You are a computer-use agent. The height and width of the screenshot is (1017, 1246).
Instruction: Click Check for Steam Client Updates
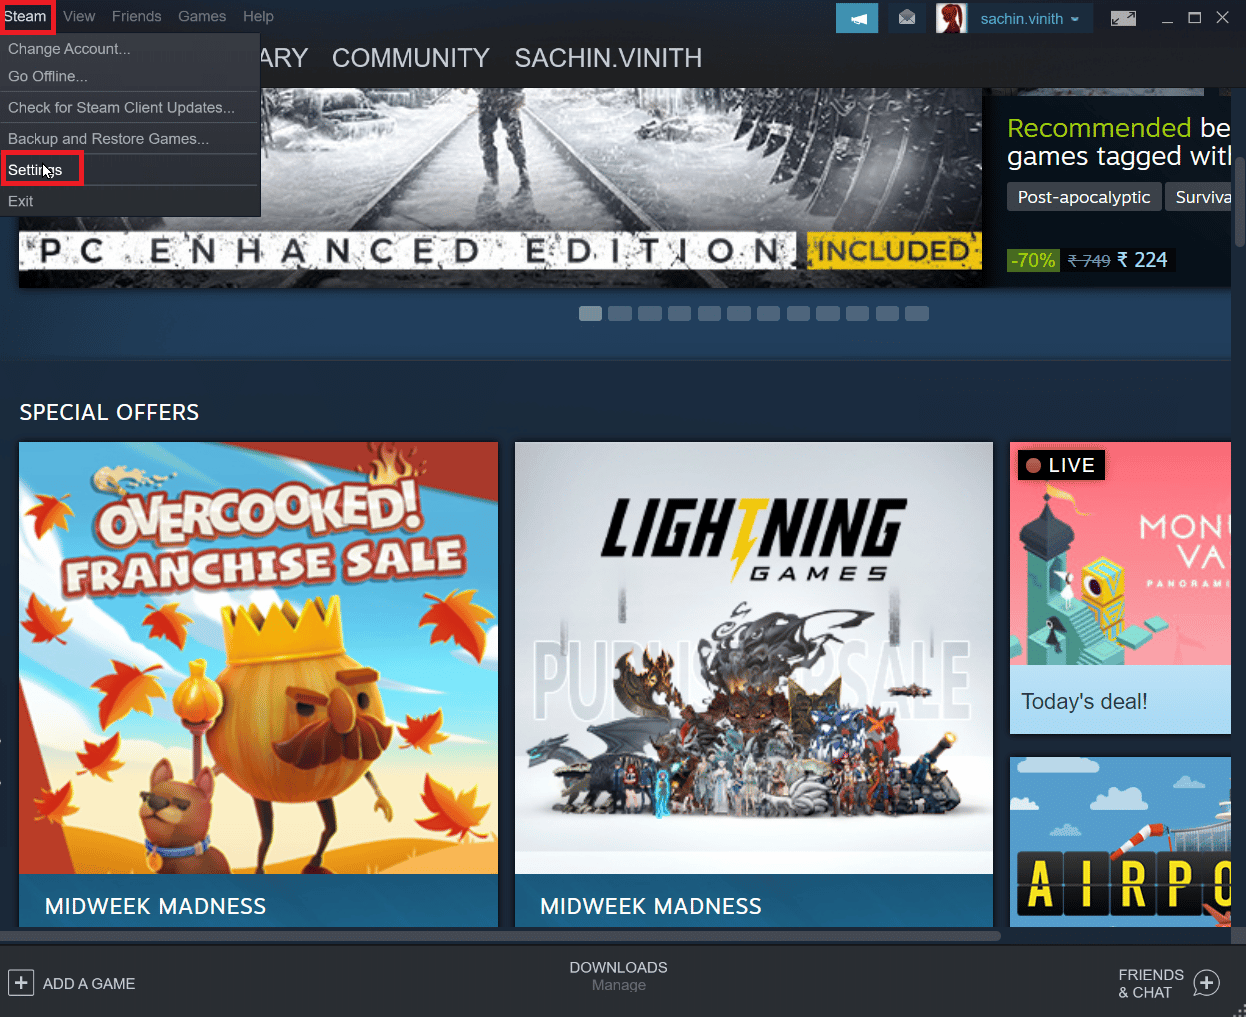pos(121,107)
